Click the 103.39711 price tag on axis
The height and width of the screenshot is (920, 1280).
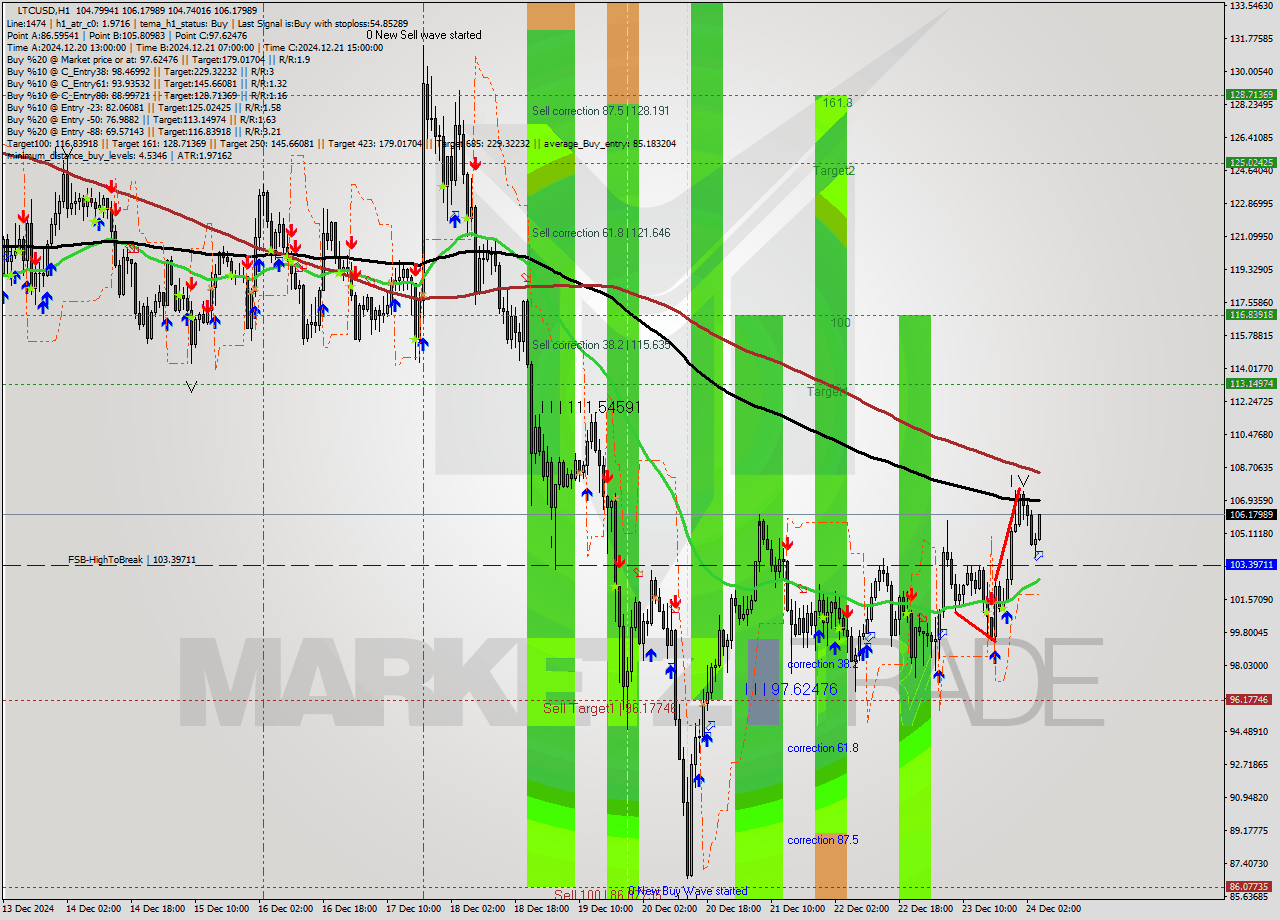pyautogui.click(x=1251, y=565)
